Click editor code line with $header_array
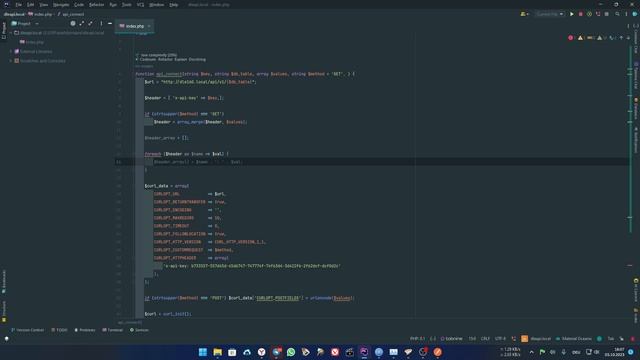 coord(167,138)
